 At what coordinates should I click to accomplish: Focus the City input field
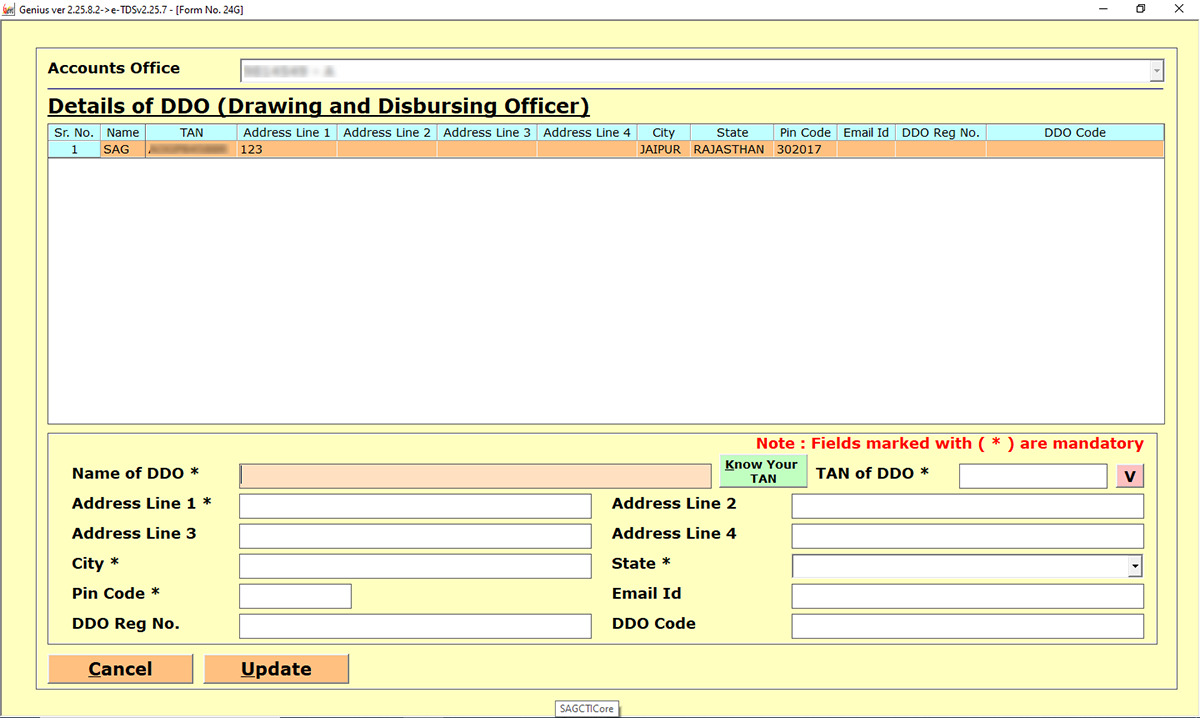pyautogui.click(x=415, y=566)
